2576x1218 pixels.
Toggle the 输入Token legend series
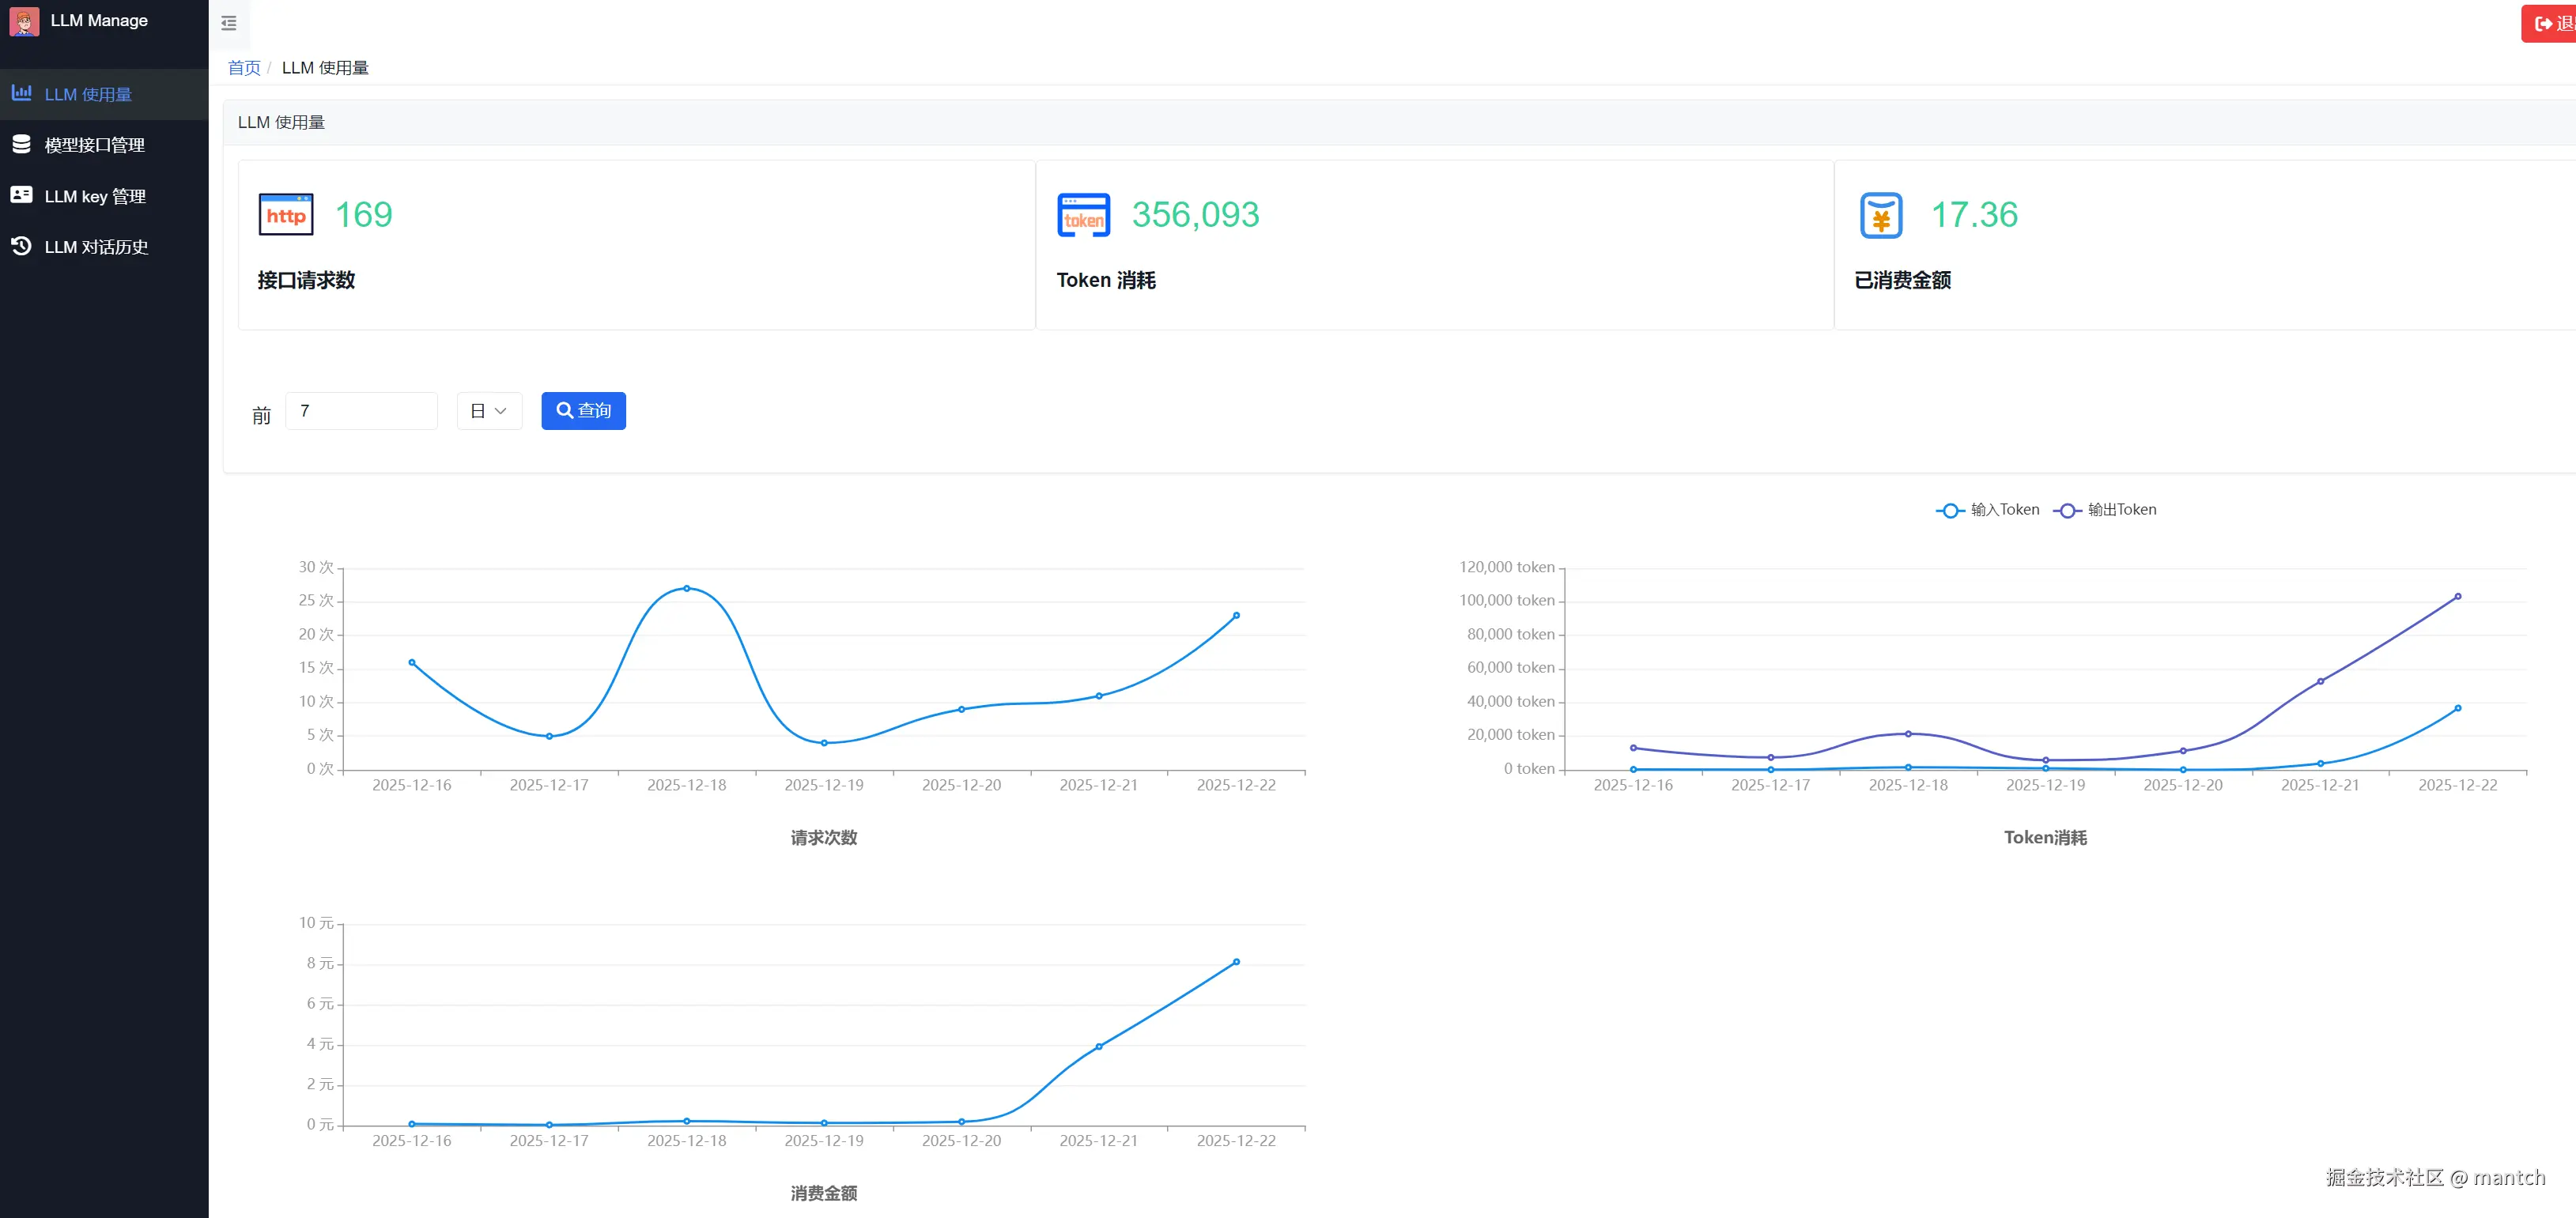1988,510
